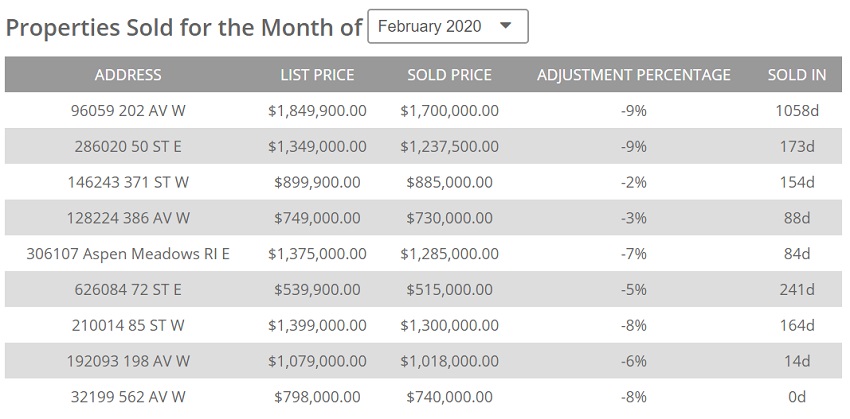Select the 96059 202 AV W address
The height and width of the screenshot is (419, 850).
point(128,111)
